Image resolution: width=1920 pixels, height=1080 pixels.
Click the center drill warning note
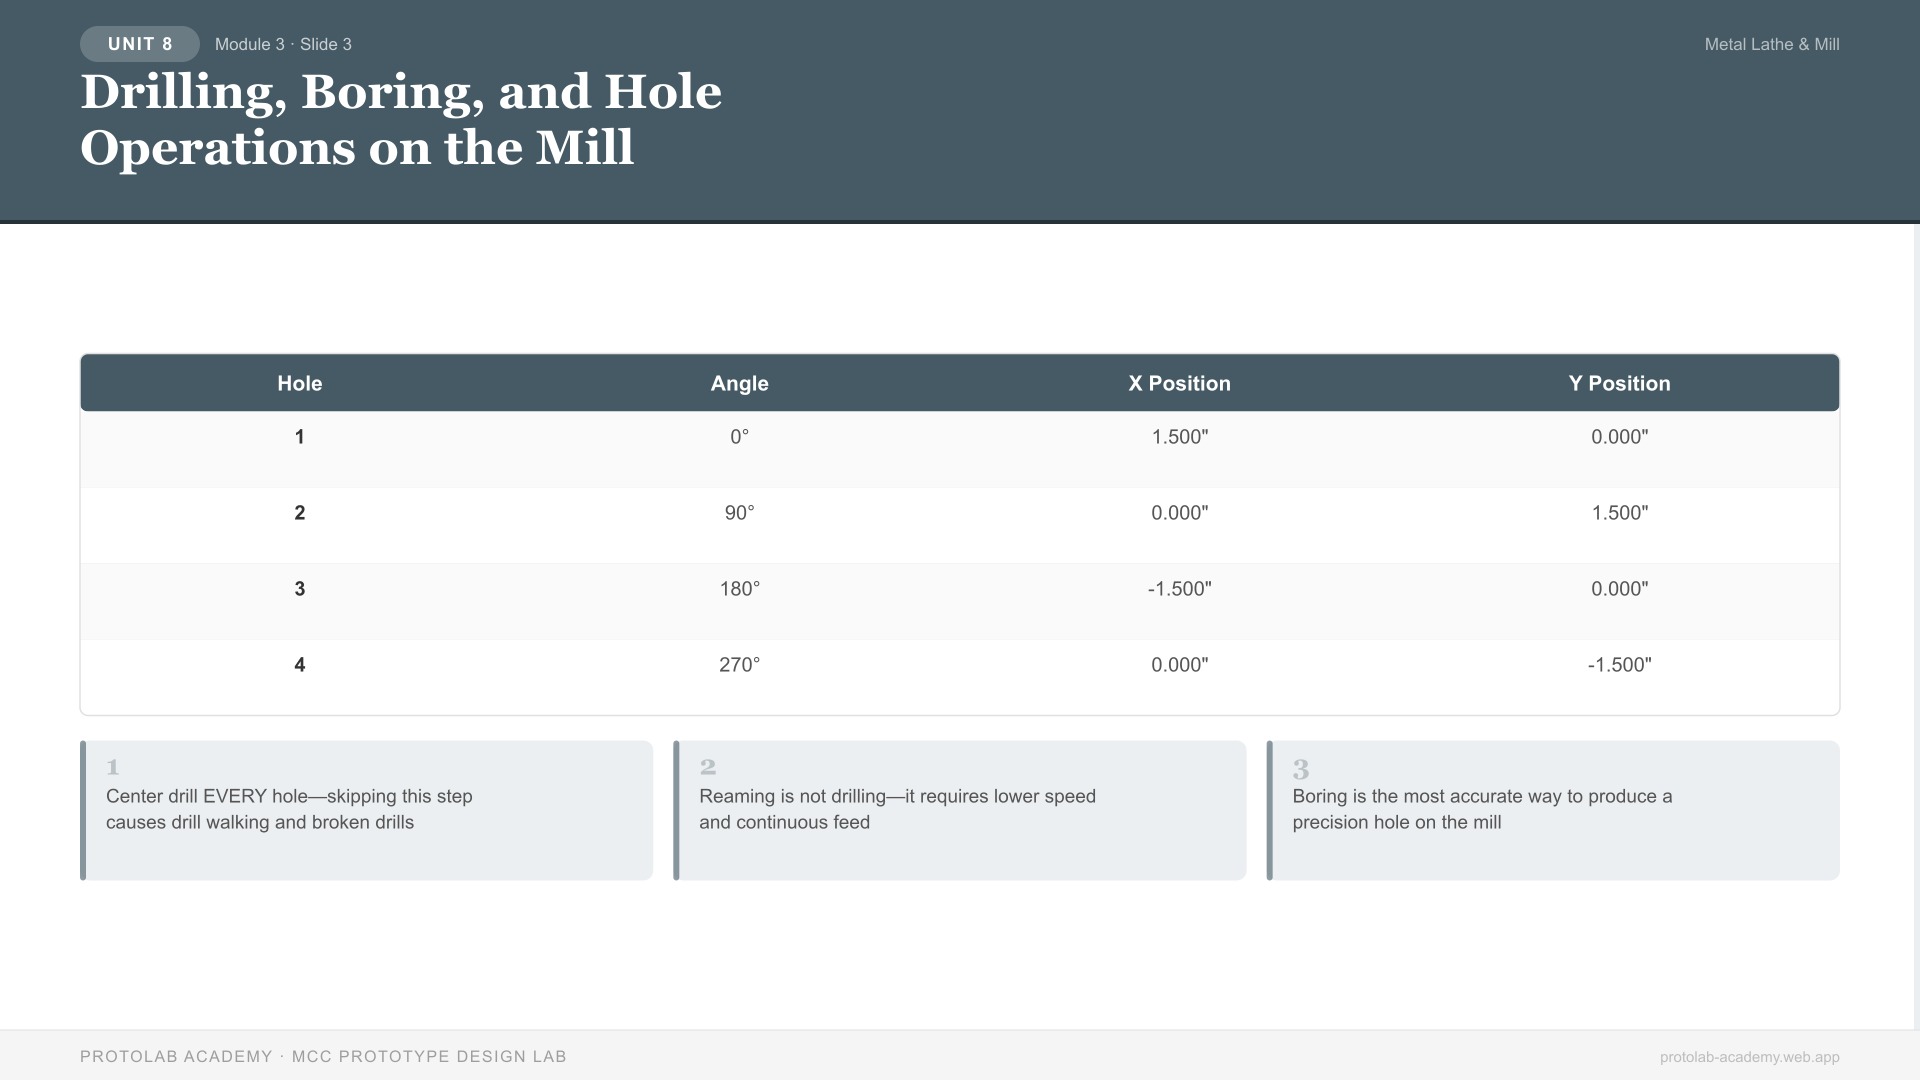click(289, 810)
